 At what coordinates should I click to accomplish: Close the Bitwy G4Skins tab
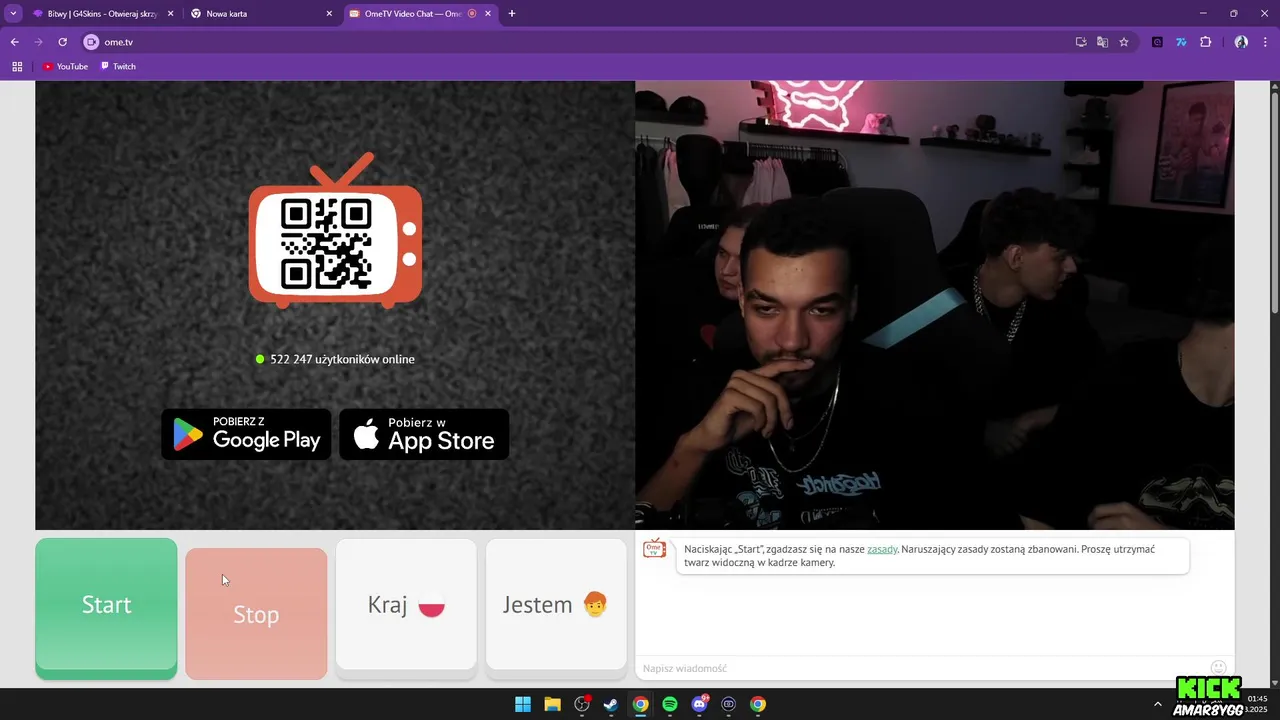point(170,14)
